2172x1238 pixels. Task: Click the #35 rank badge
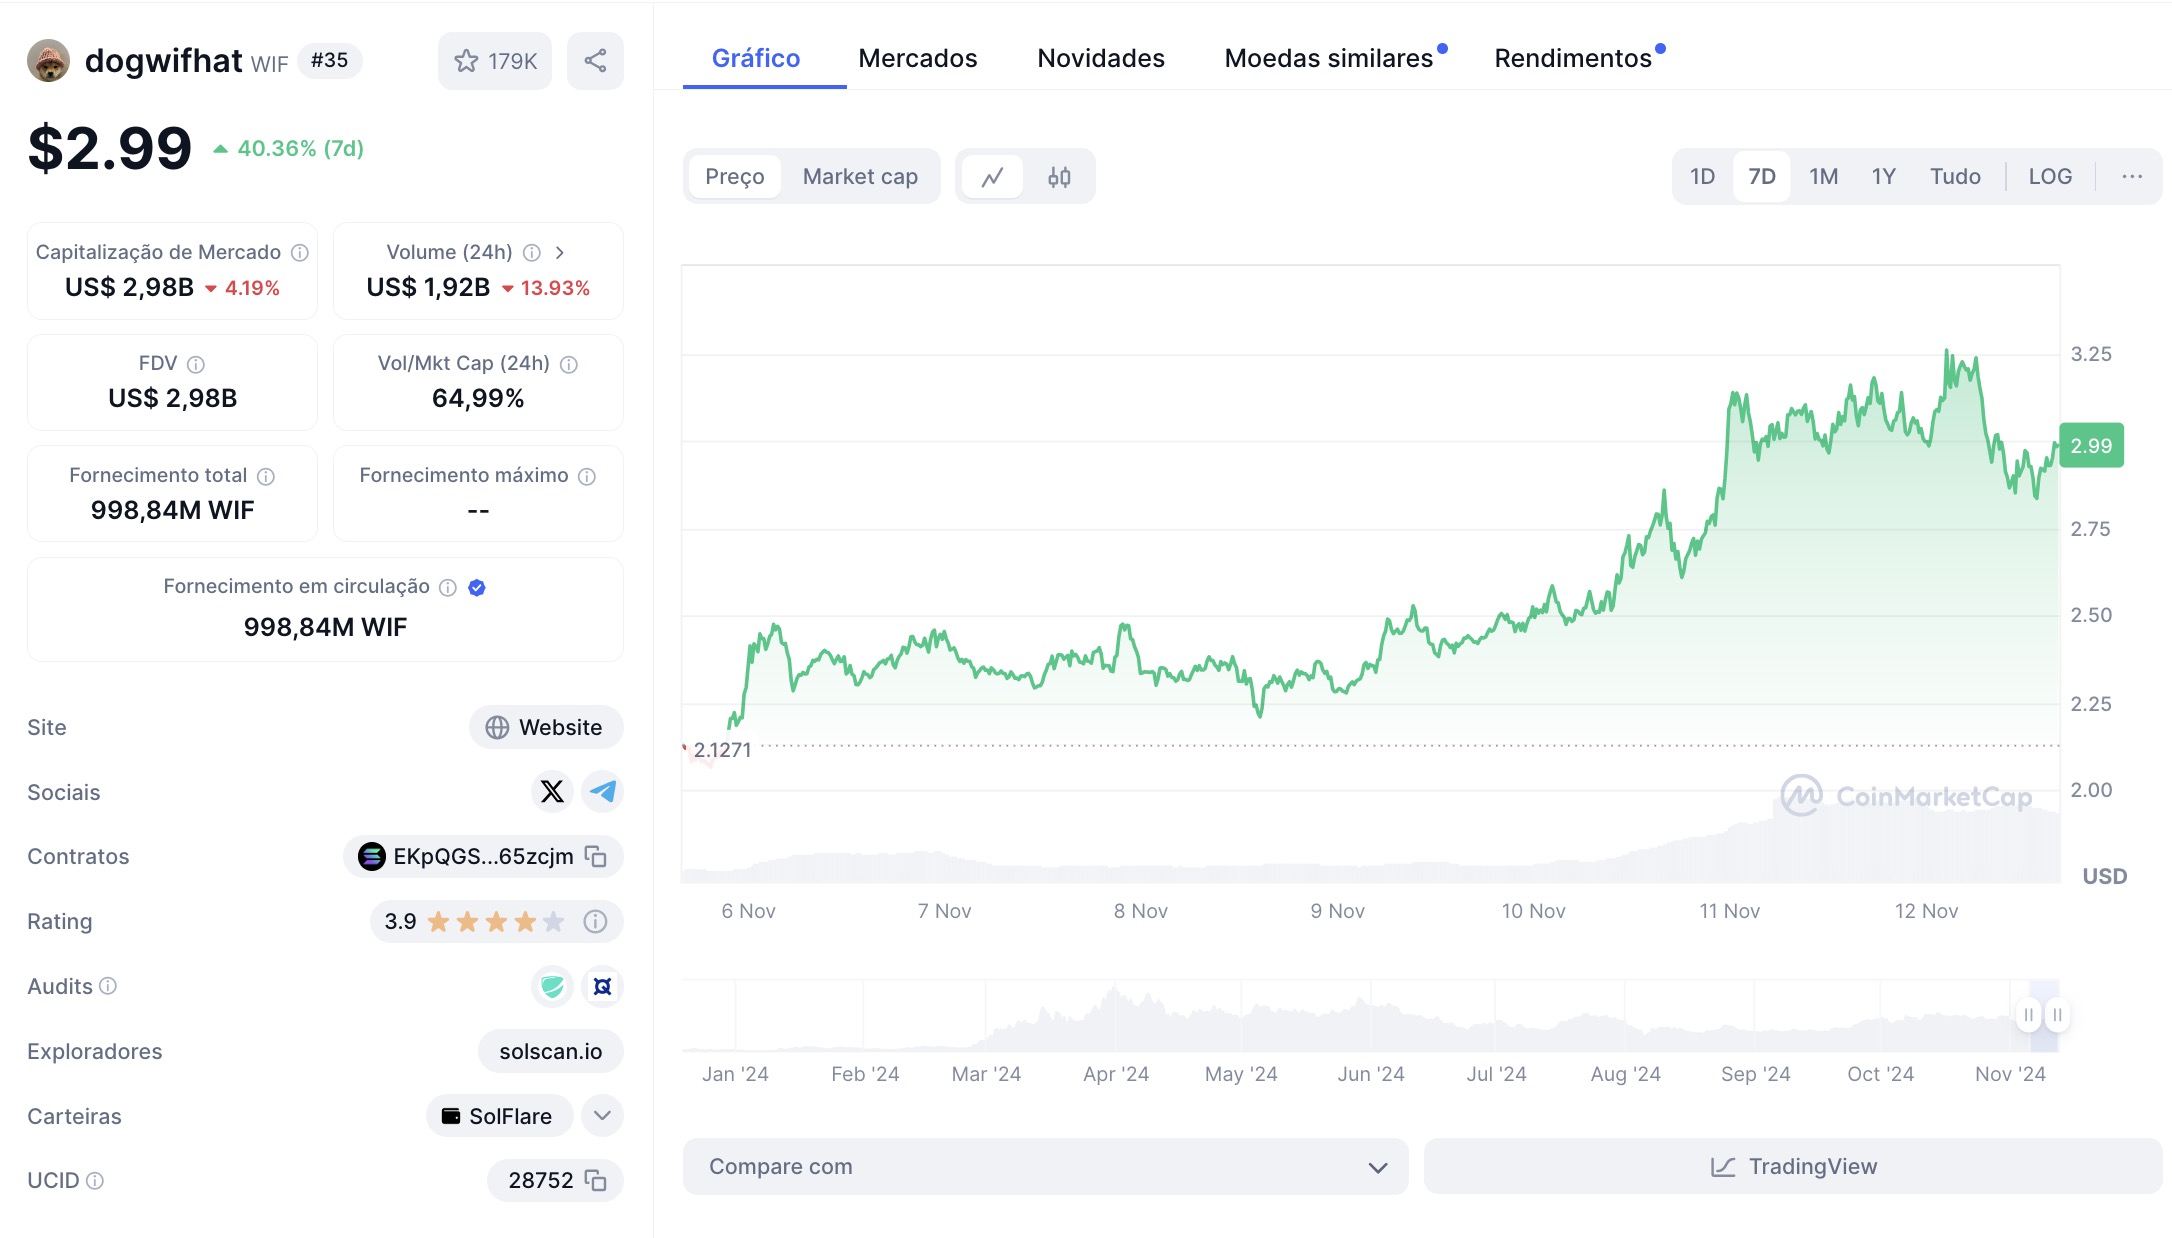pyautogui.click(x=330, y=61)
